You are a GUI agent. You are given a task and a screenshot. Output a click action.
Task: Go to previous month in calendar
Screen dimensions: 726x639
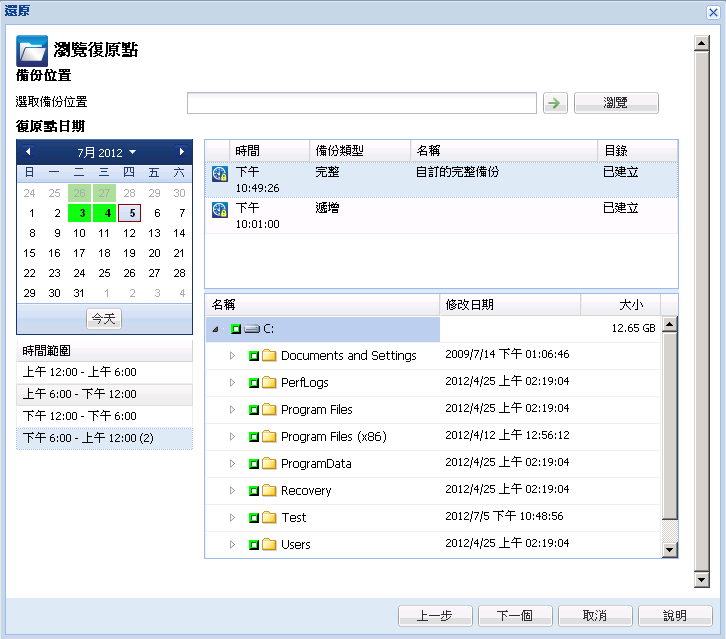(28, 152)
